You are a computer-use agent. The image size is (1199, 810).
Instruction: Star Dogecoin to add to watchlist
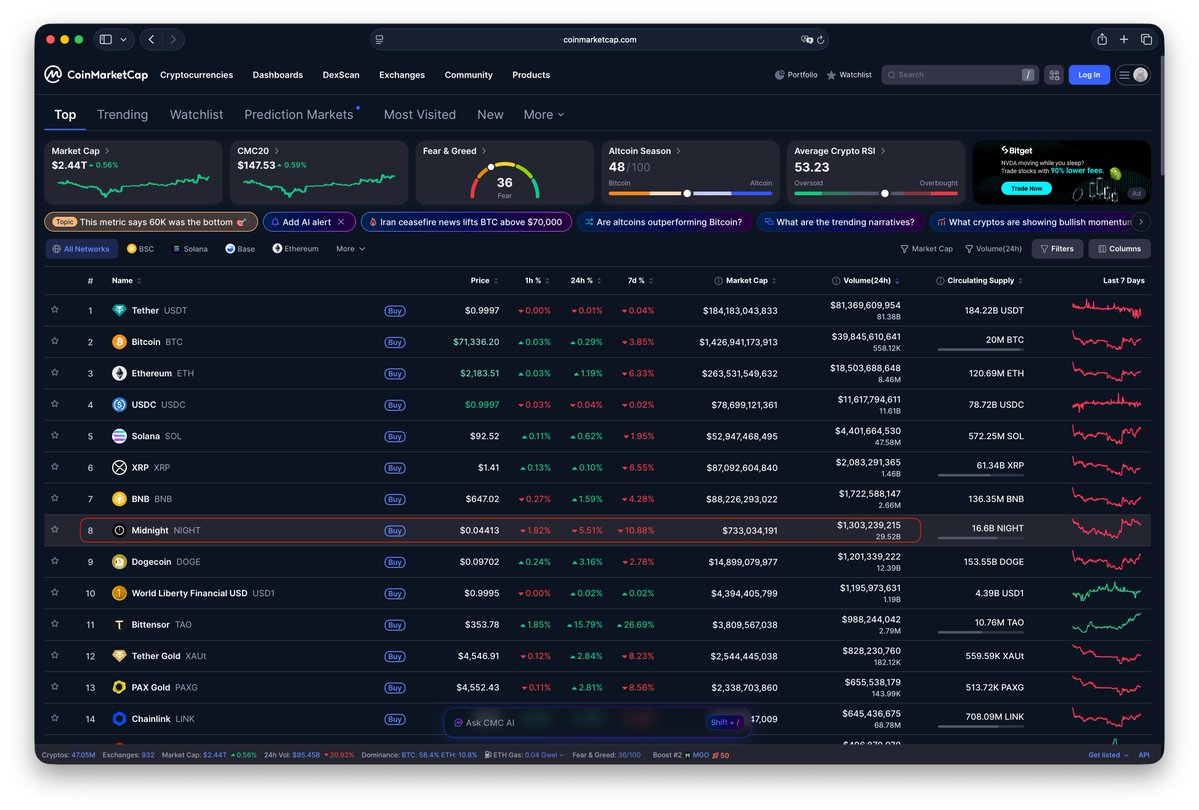pos(55,561)
